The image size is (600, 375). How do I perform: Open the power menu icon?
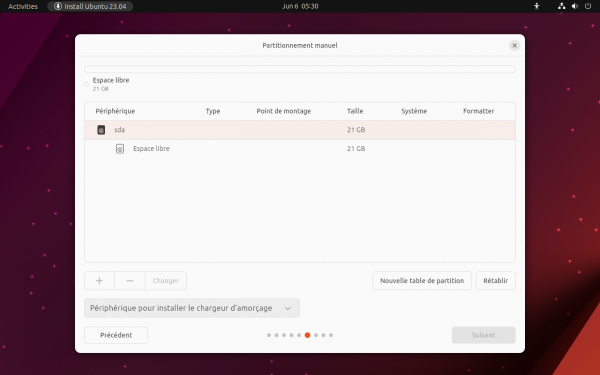[588, 6]
